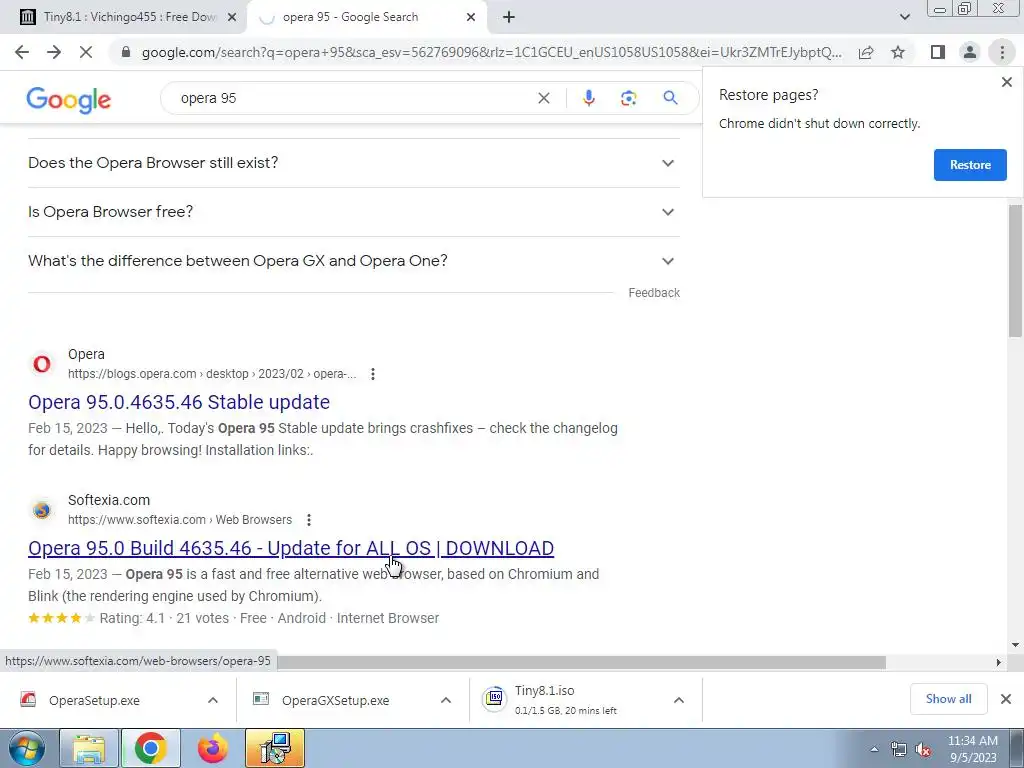Viewport: 1024px width, 768px height.
Task: Open the Windows Start menu
Action: tap(27, 748)
